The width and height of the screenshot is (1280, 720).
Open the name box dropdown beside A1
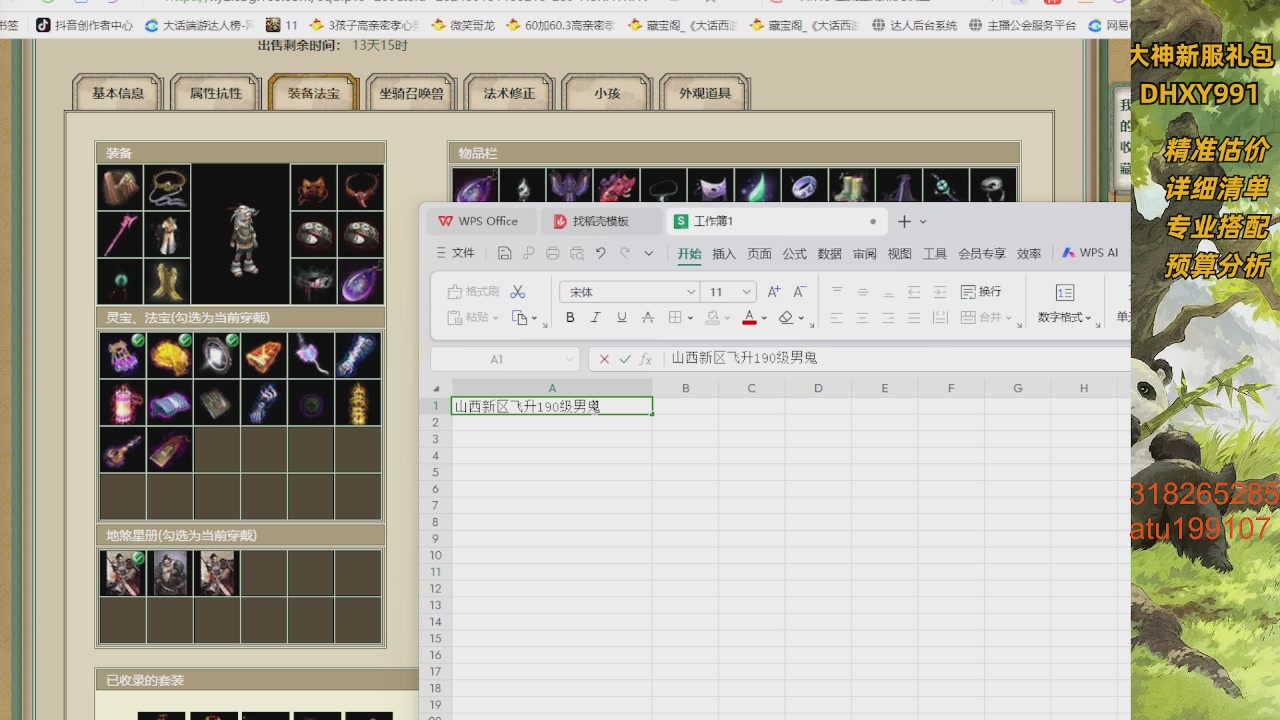point(569,359)
